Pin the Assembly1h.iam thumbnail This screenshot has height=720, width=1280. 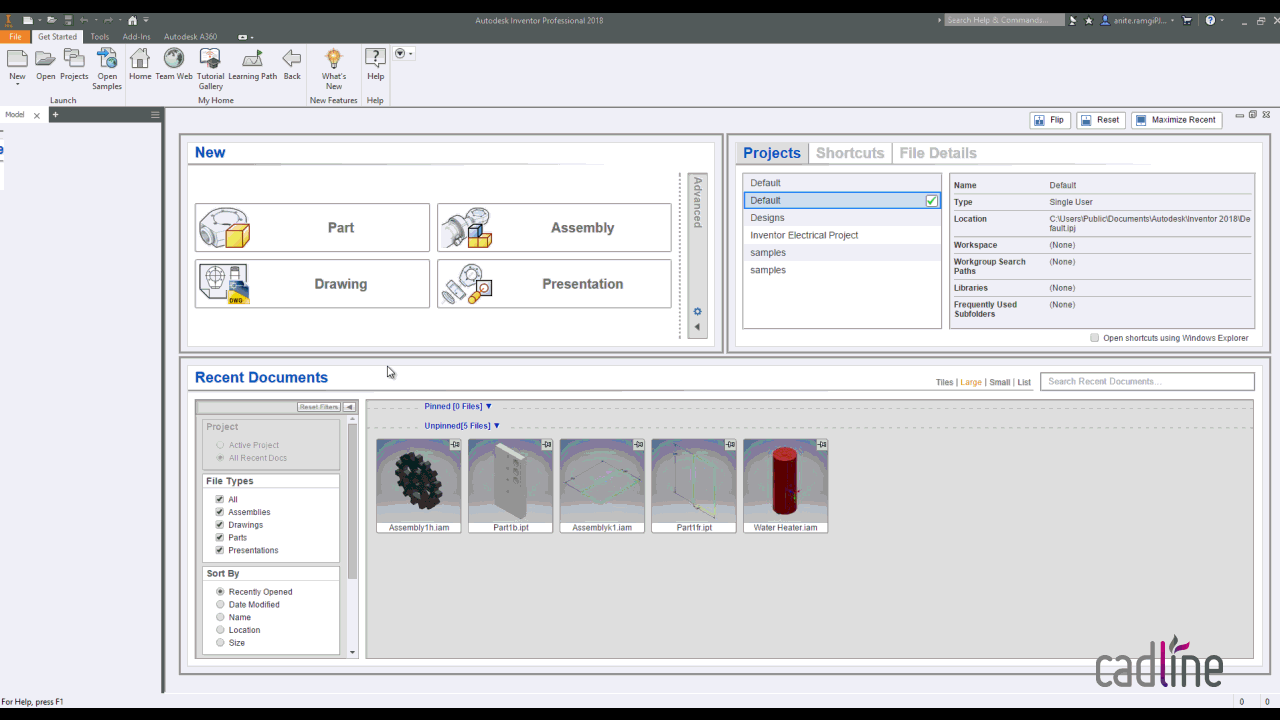click(455, 444)
